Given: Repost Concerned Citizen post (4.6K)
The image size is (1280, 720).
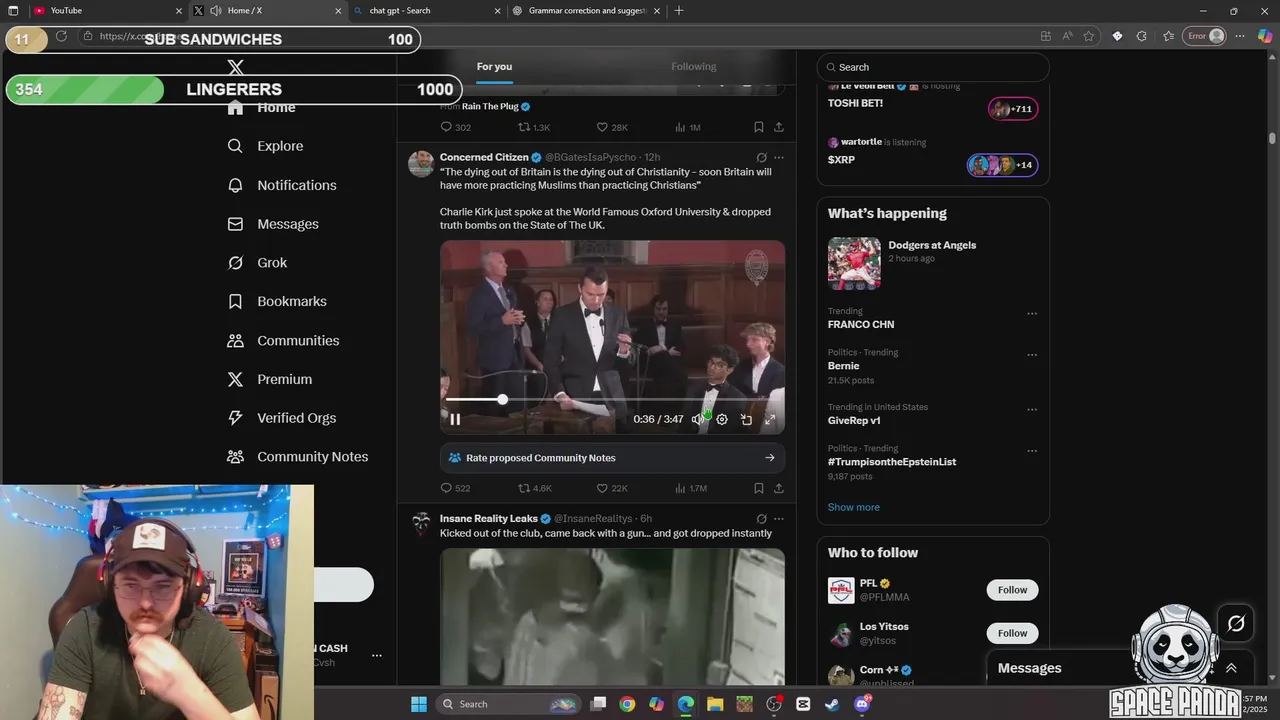Looking at the screenshot, I should [535, 488].
